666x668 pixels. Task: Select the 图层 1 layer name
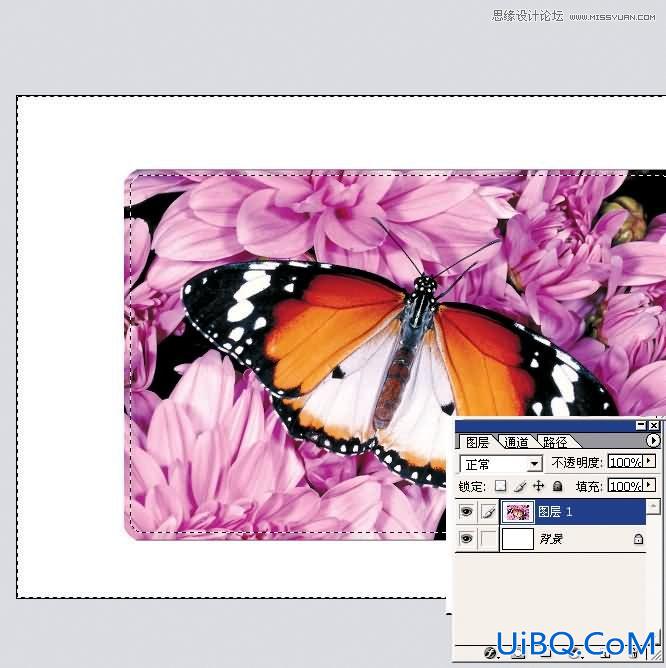(x=555, y=512)
